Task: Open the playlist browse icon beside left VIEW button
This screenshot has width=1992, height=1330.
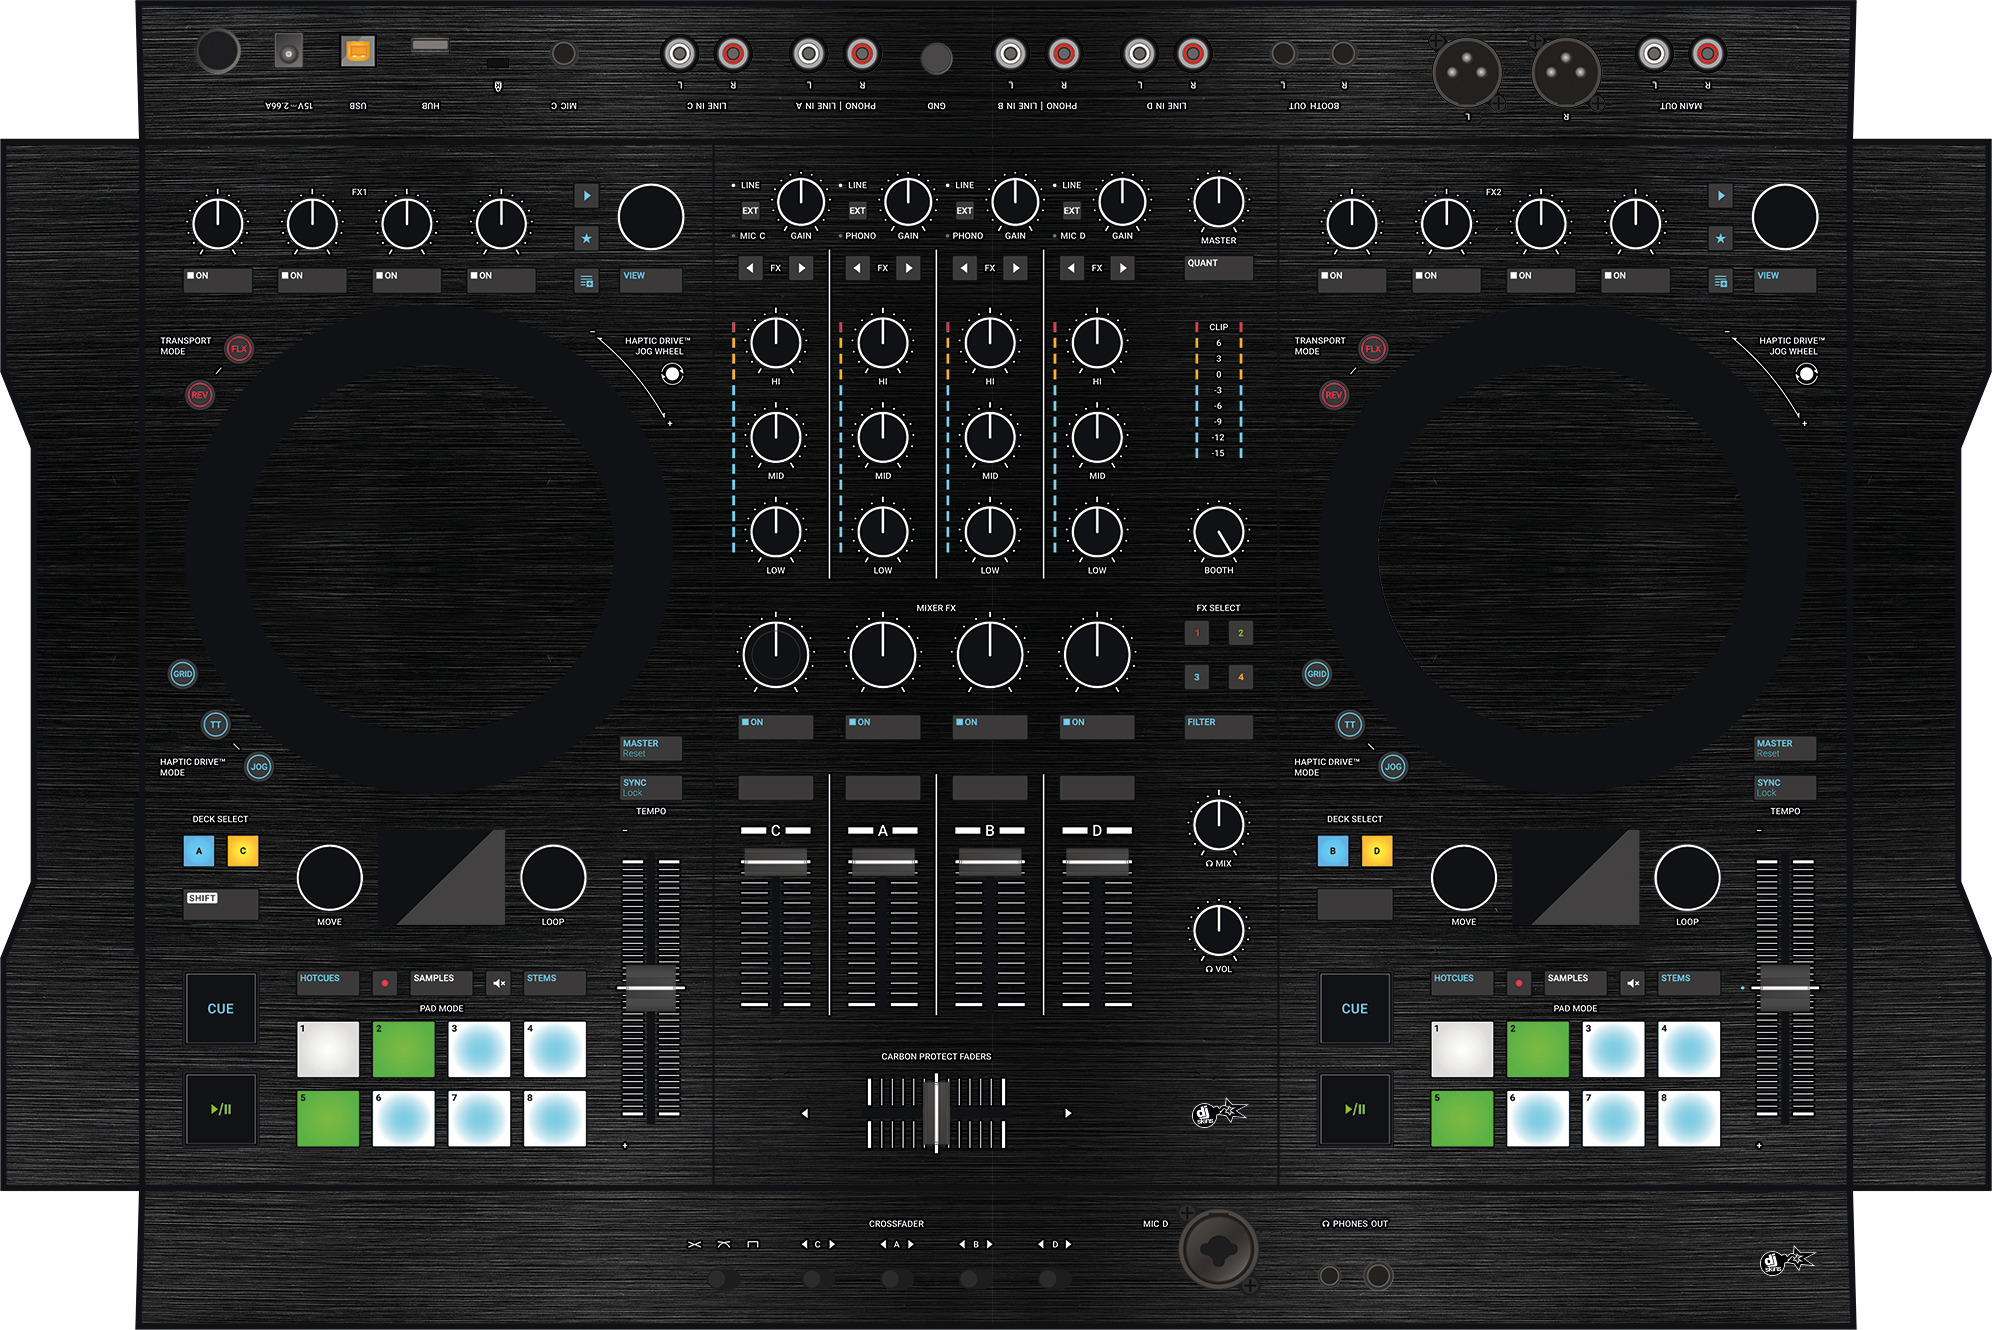Action: coord(588,281)
